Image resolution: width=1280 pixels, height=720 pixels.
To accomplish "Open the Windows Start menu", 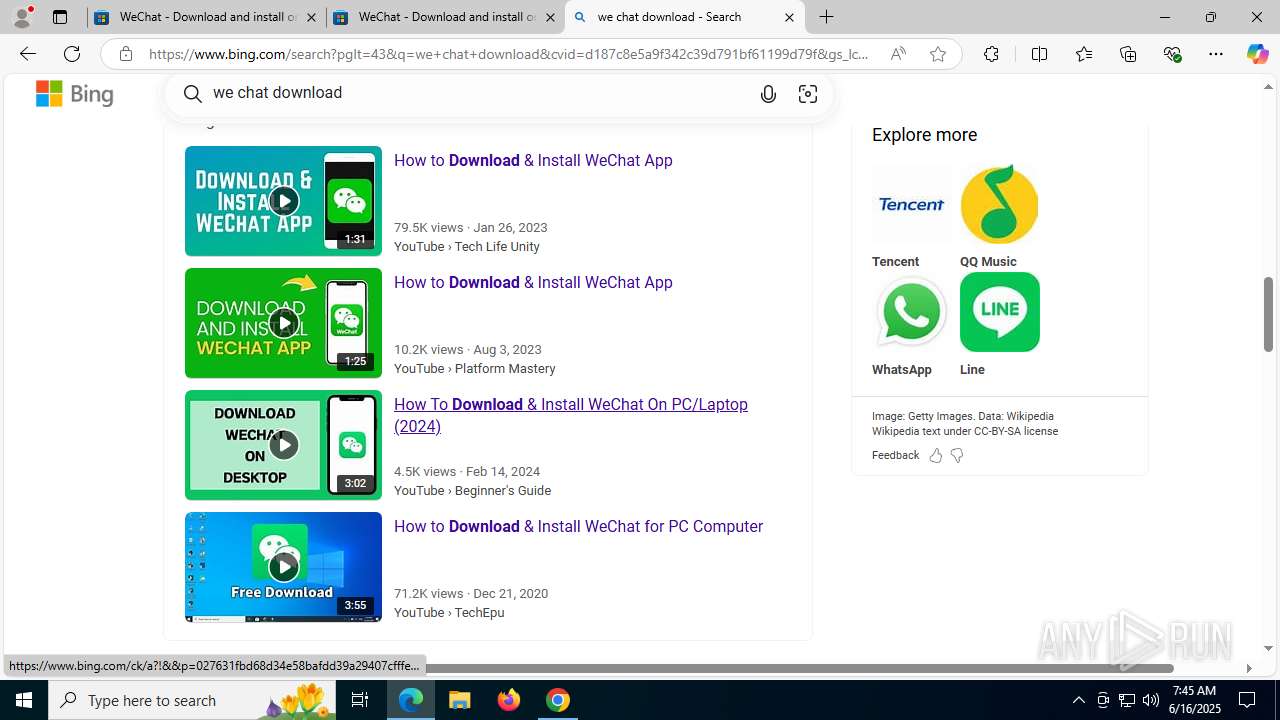I will tap(24, 700).
